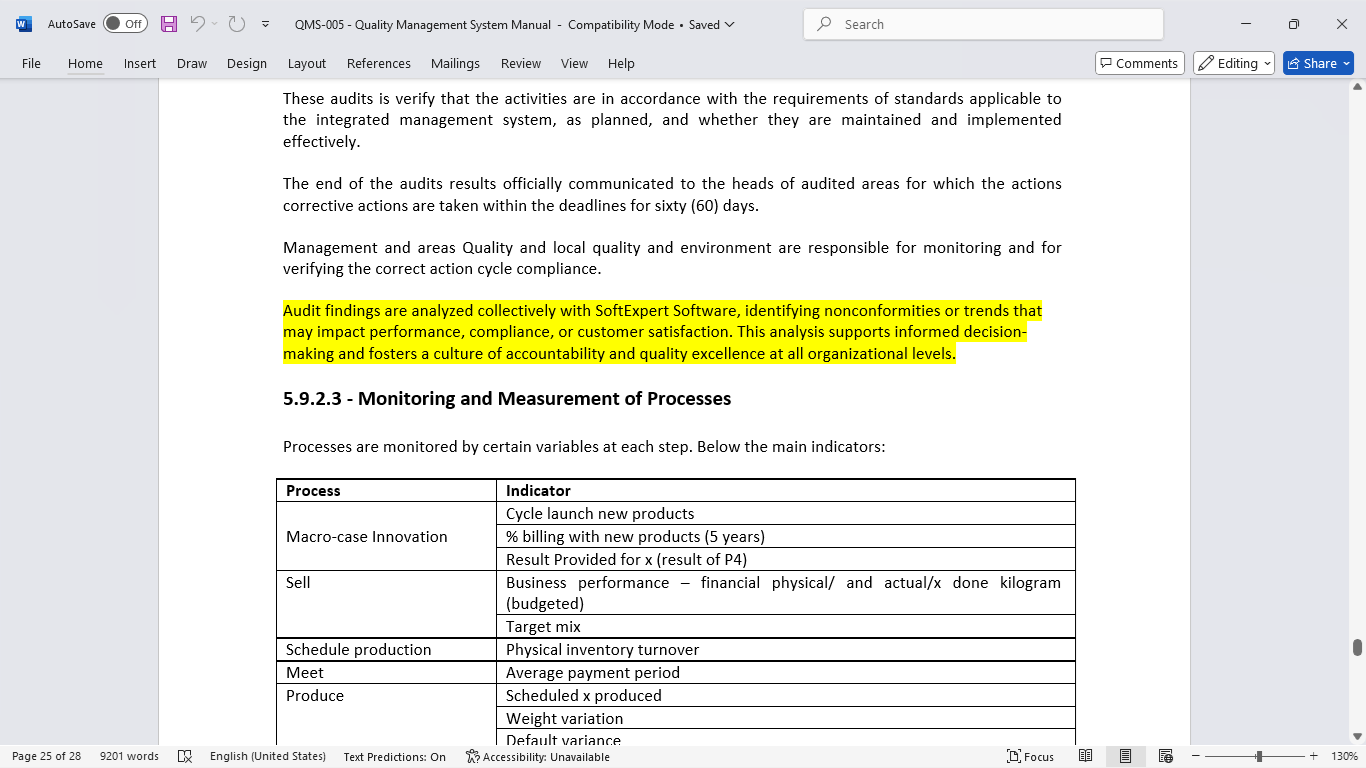Click the highlighted SoftExpert Software paragraph

click(x=662, y=332)
